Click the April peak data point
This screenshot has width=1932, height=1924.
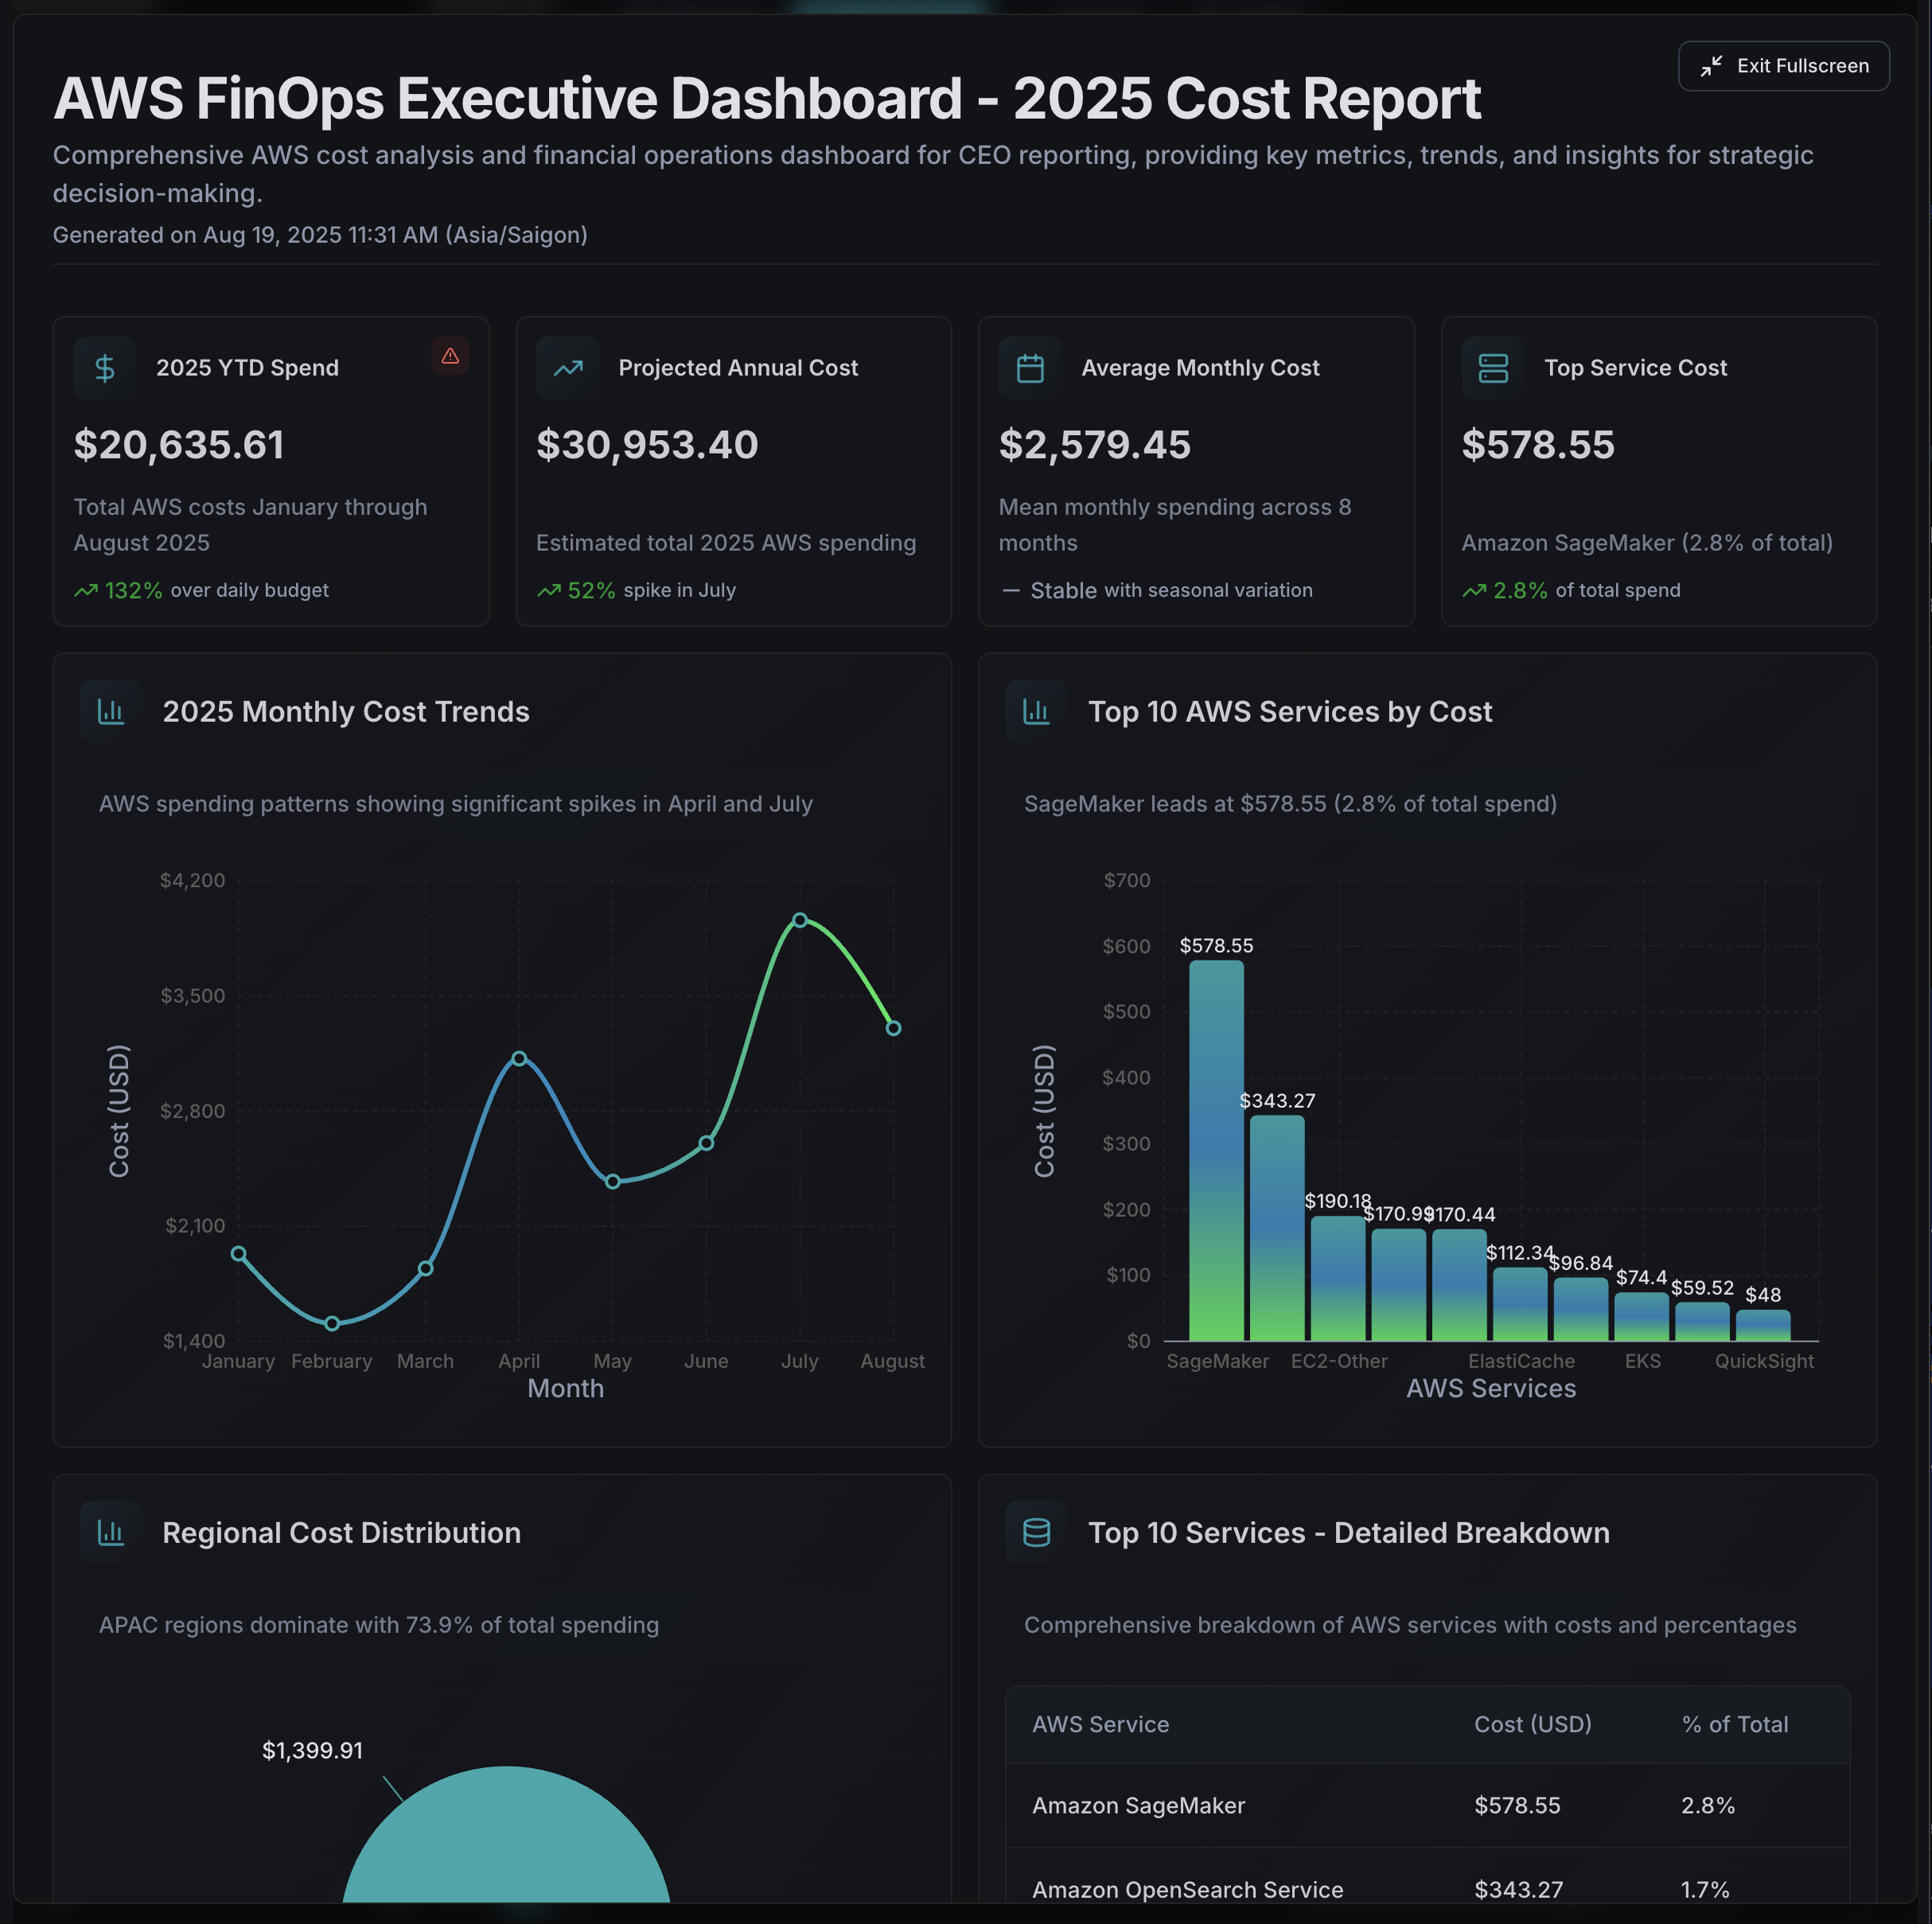click(519, 1058)
